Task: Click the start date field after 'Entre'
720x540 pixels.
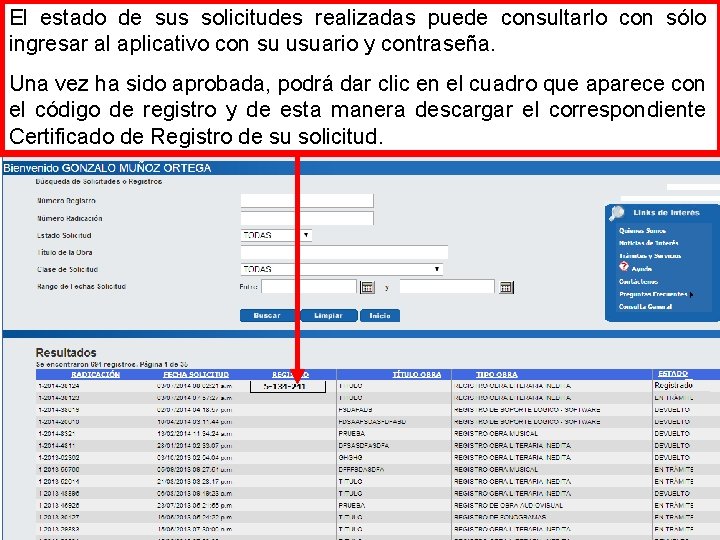Action: pos(309,287)
